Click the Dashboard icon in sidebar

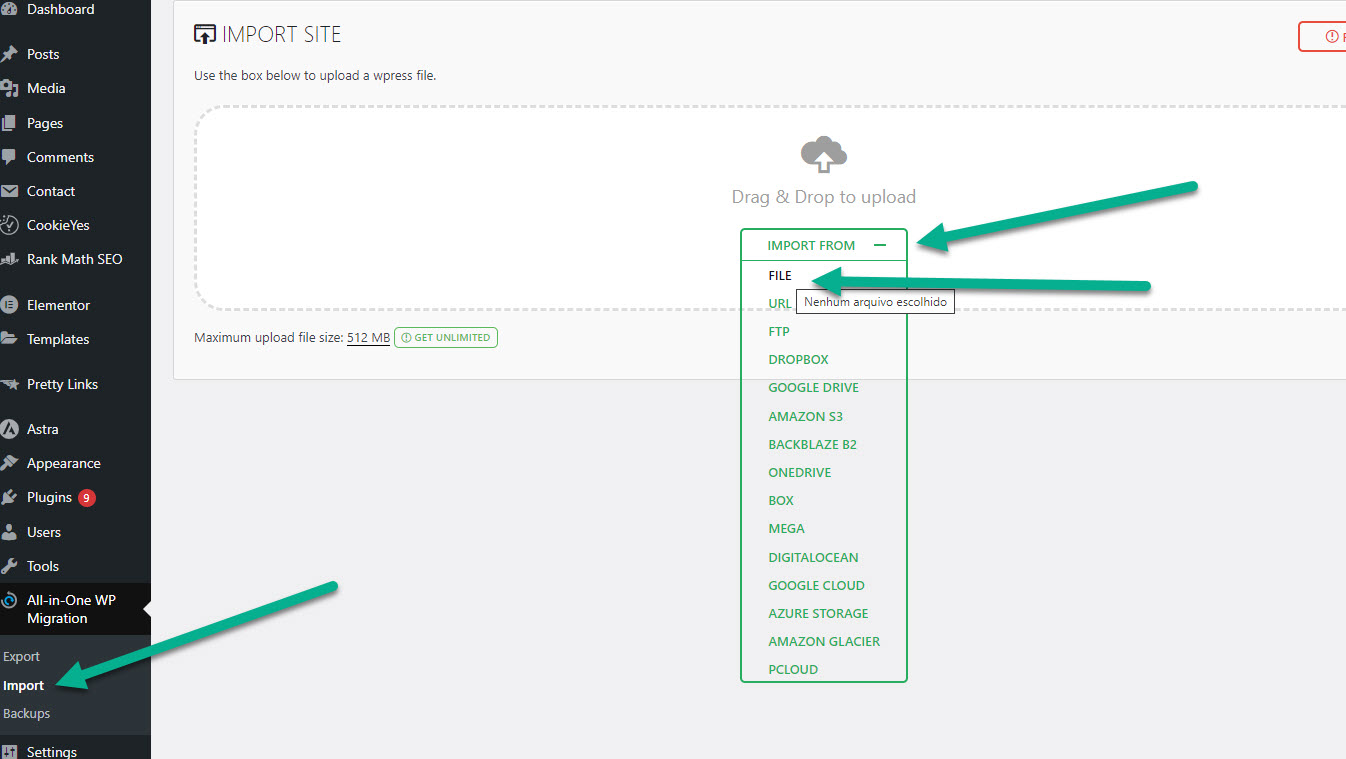click(9, 10)
